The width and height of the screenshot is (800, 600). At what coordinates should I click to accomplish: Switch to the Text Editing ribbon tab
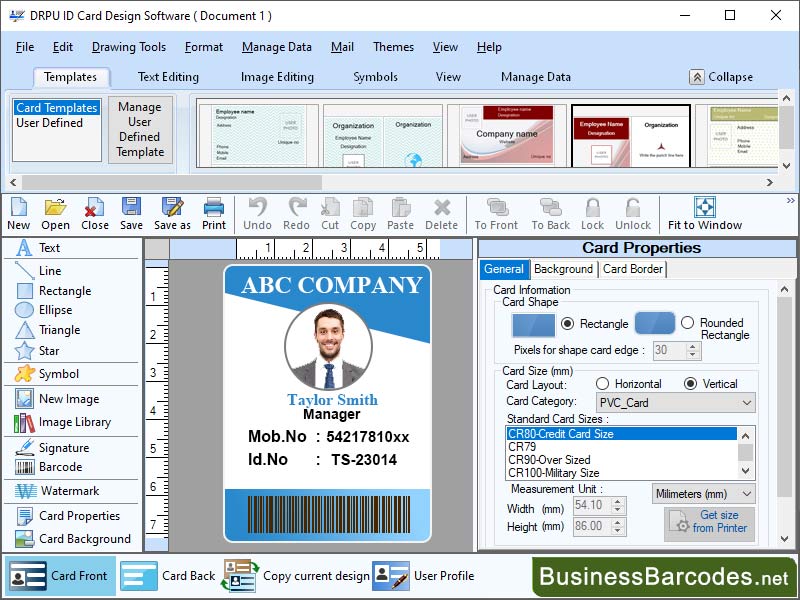point(168,77)
